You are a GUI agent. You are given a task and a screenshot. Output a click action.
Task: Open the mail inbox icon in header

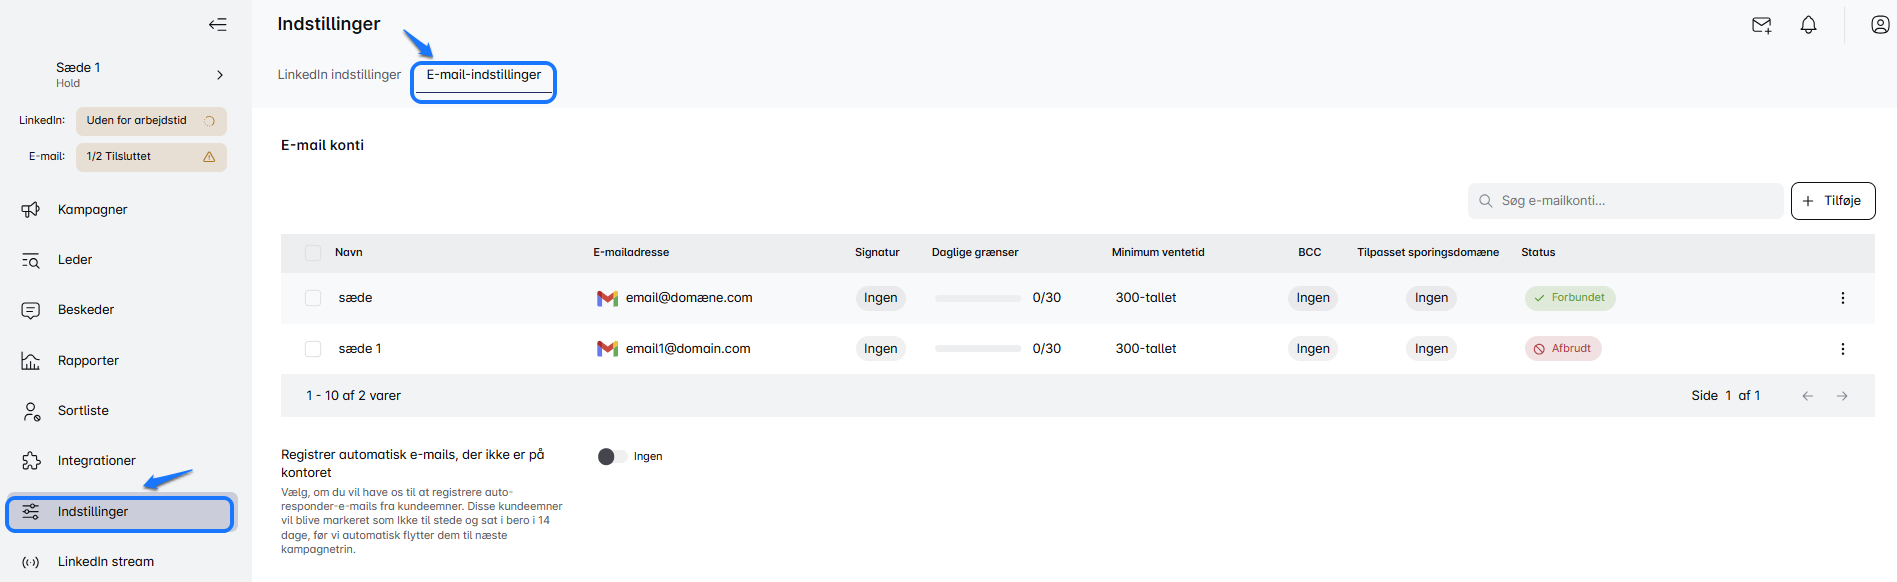1761,25
